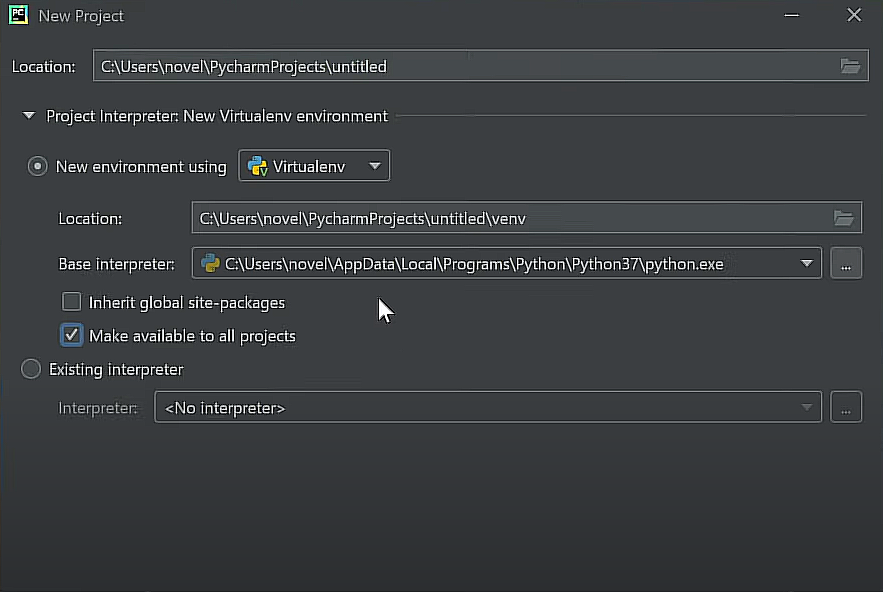Select the New environment using radio button
The width and height of the screenshot is (883, 592).
(37, 167)
